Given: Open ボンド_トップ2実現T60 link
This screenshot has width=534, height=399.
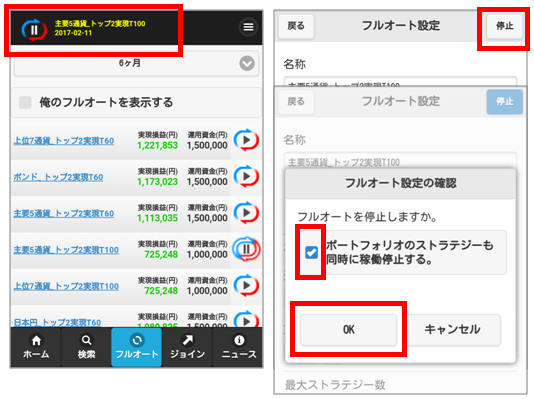Looking at the screenshot, I should [x=58, y=177].
